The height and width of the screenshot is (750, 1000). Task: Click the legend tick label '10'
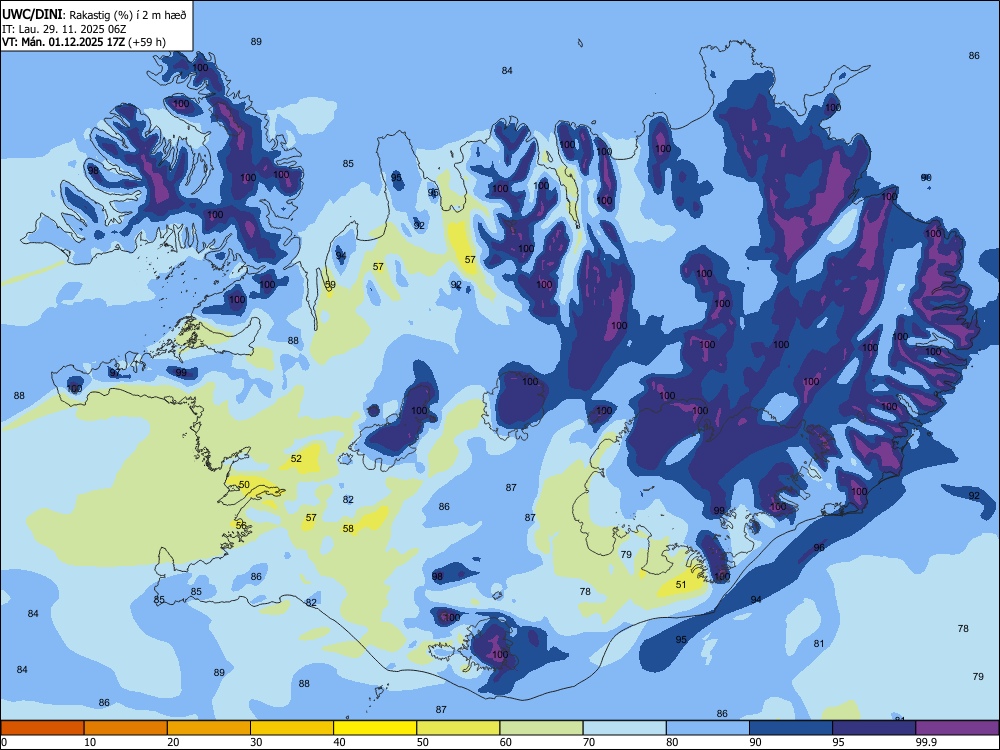[x=90, y=742]
